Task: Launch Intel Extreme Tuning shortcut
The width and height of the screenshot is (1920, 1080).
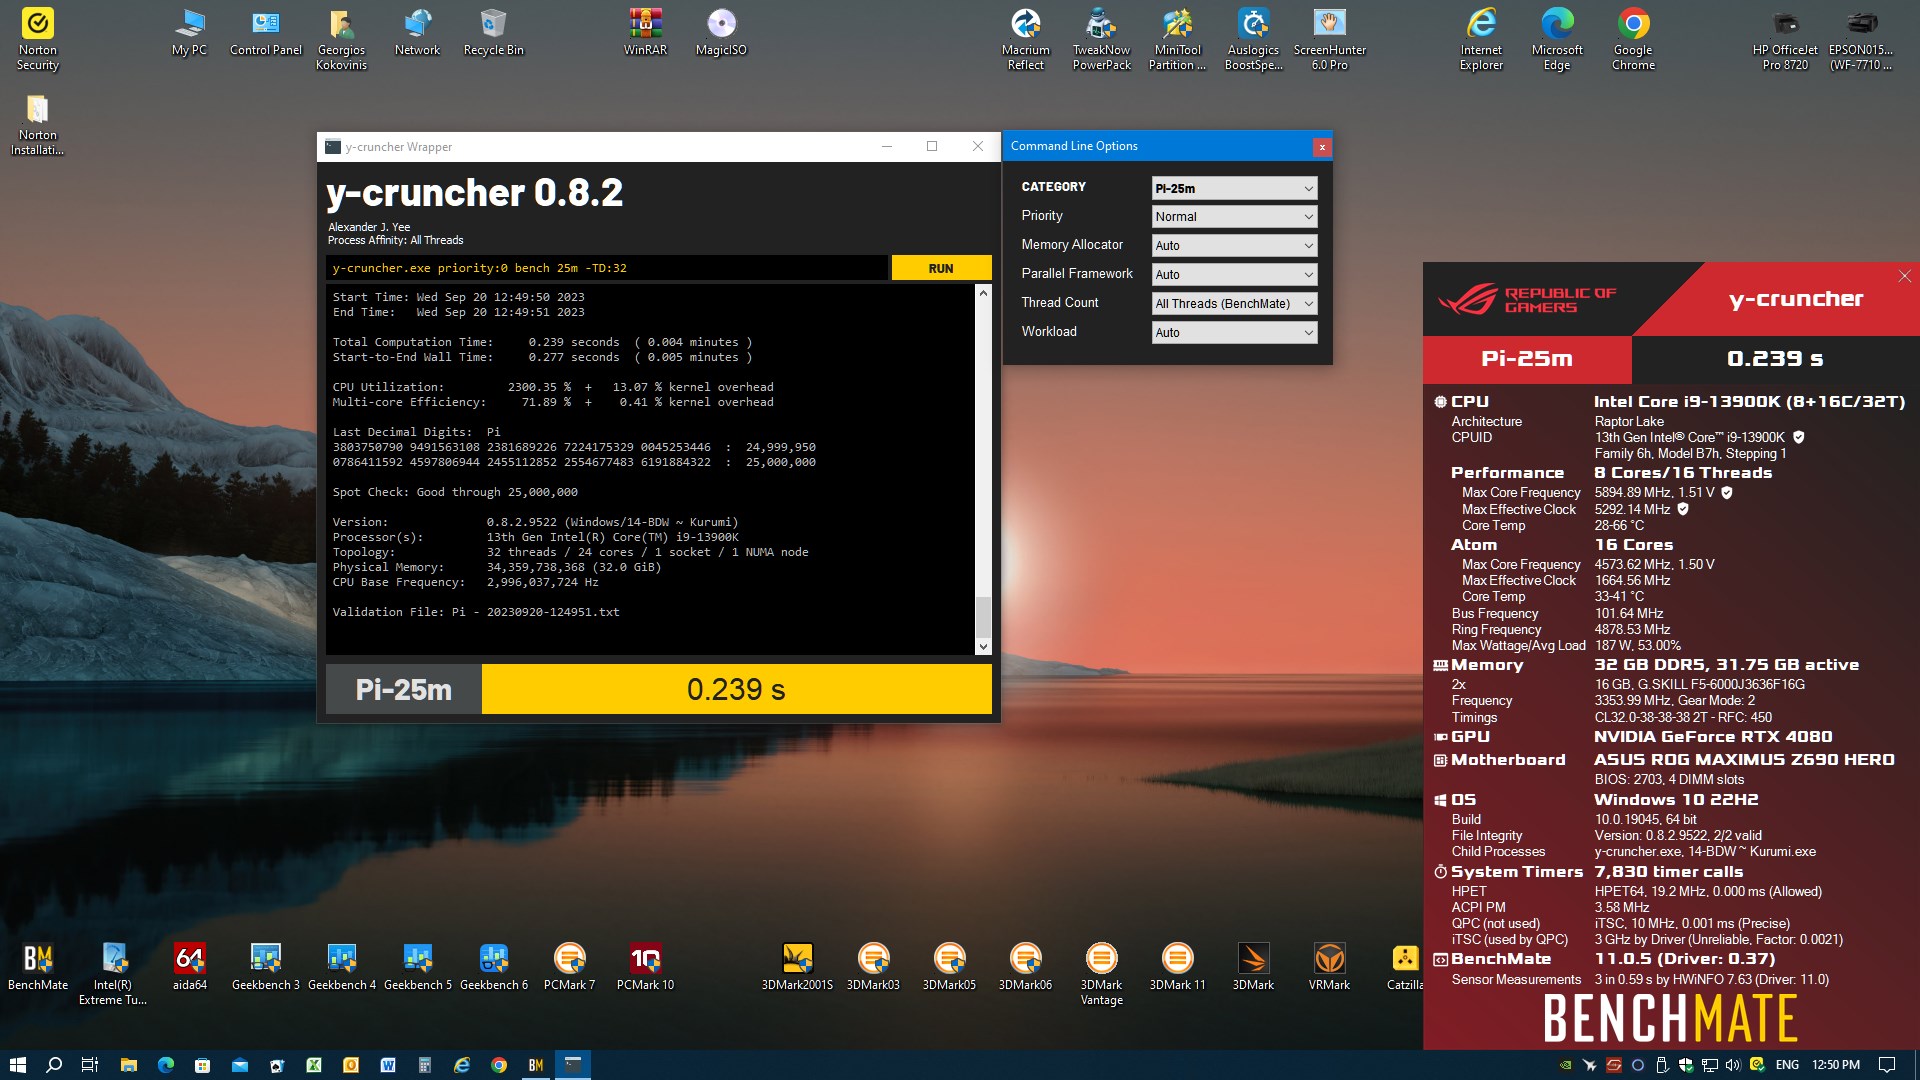Action: click(113, 974)
